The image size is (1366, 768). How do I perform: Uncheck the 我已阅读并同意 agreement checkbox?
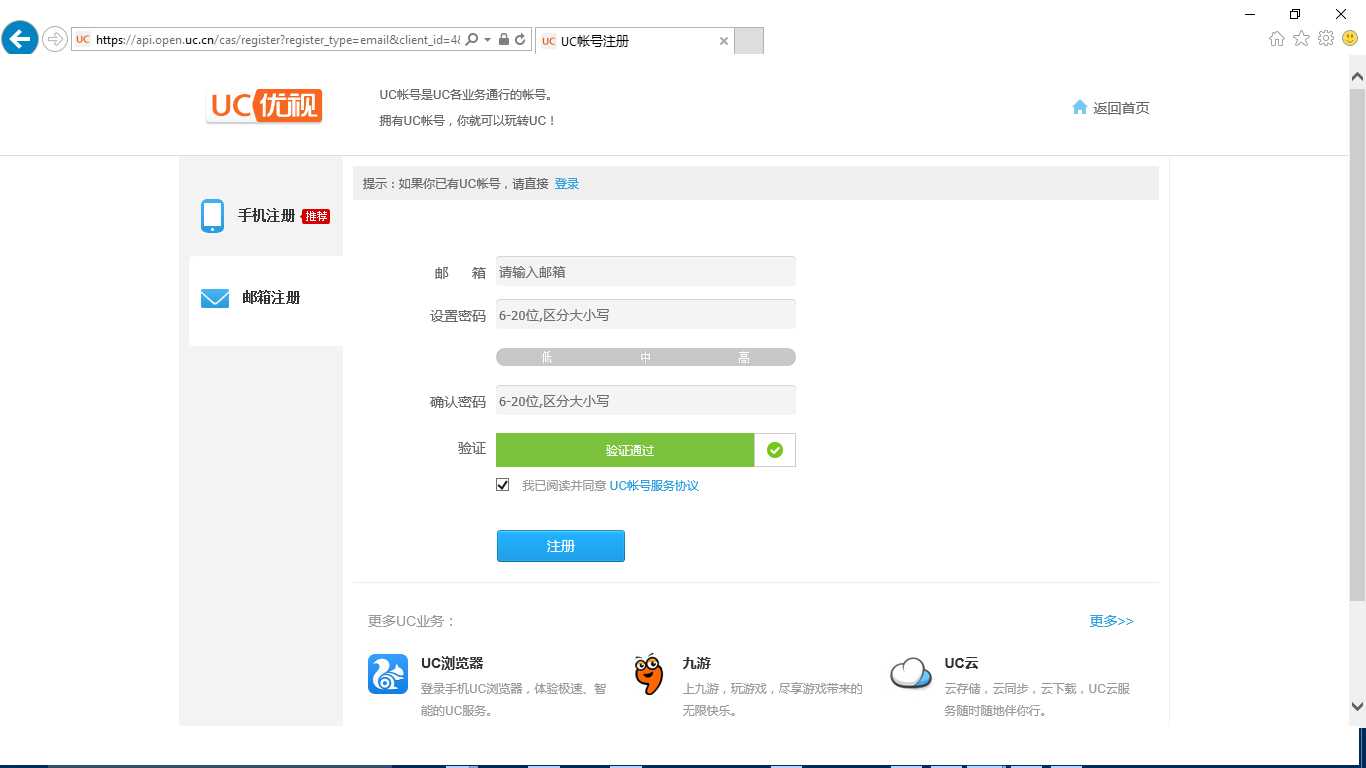[502, 484]
